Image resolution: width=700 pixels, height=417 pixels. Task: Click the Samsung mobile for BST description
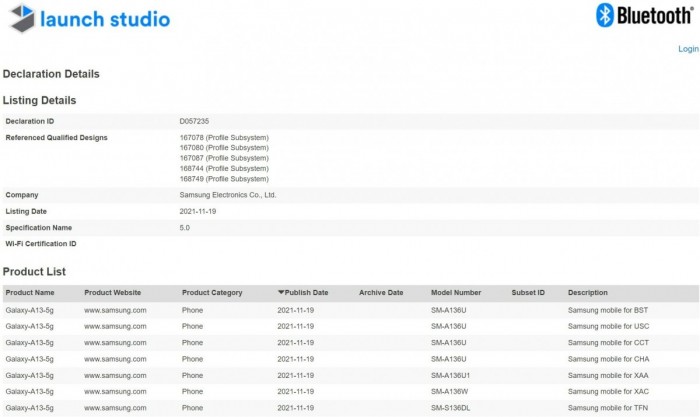607,310
